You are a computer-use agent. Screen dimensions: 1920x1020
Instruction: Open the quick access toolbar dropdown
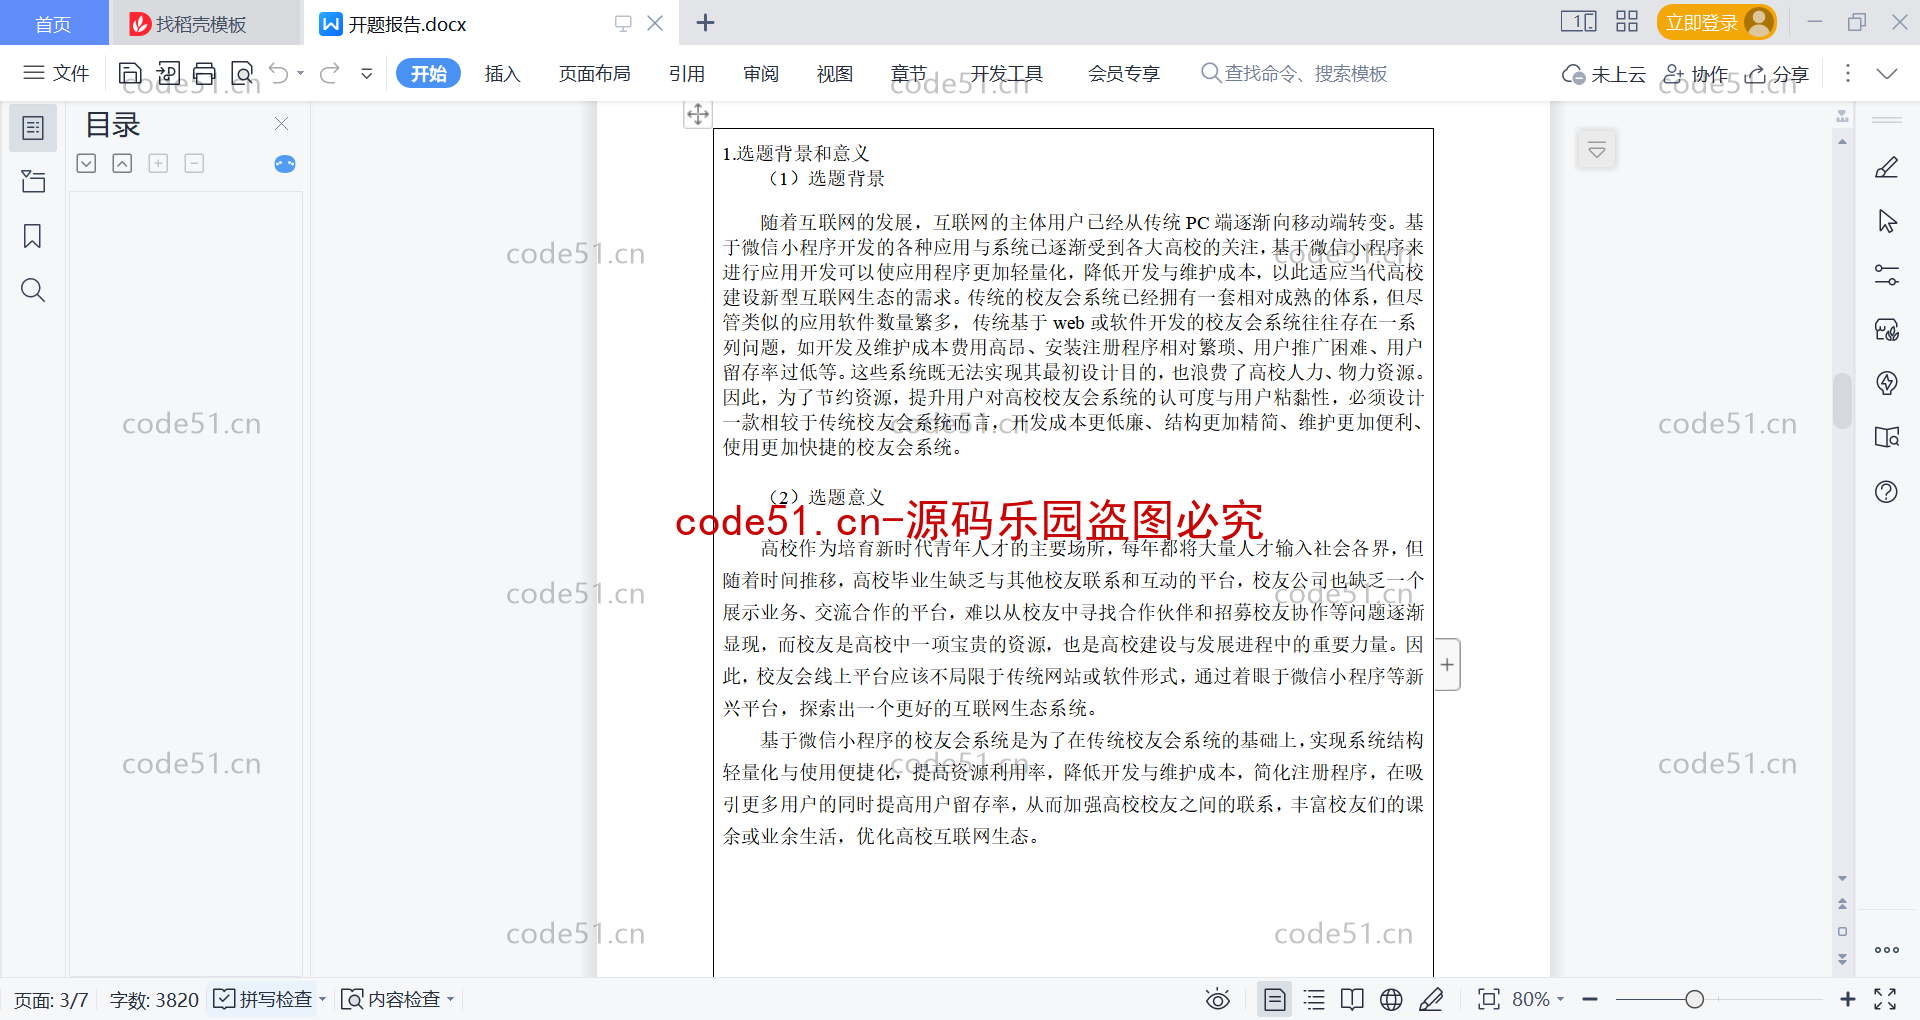click(367, 73)
